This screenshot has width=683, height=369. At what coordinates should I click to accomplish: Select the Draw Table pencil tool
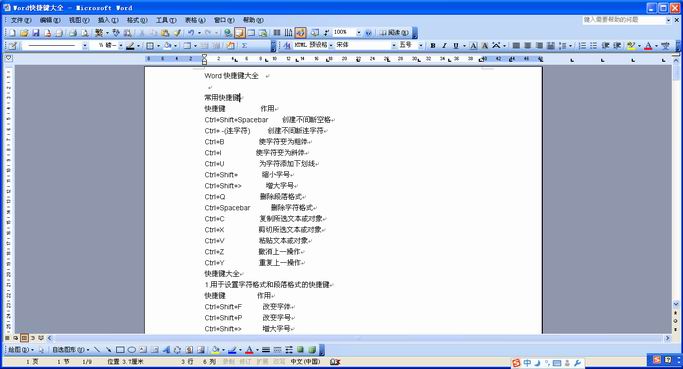tap(12, 45)
